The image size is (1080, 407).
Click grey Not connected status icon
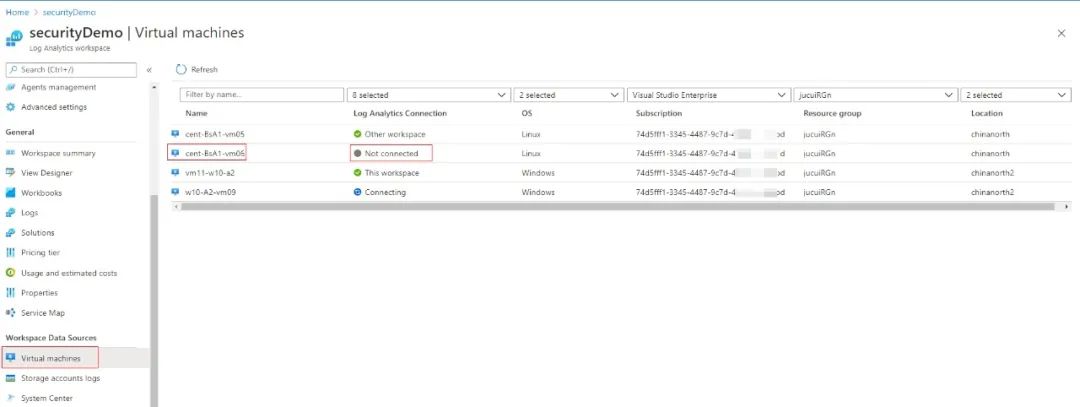click(357, 154)
